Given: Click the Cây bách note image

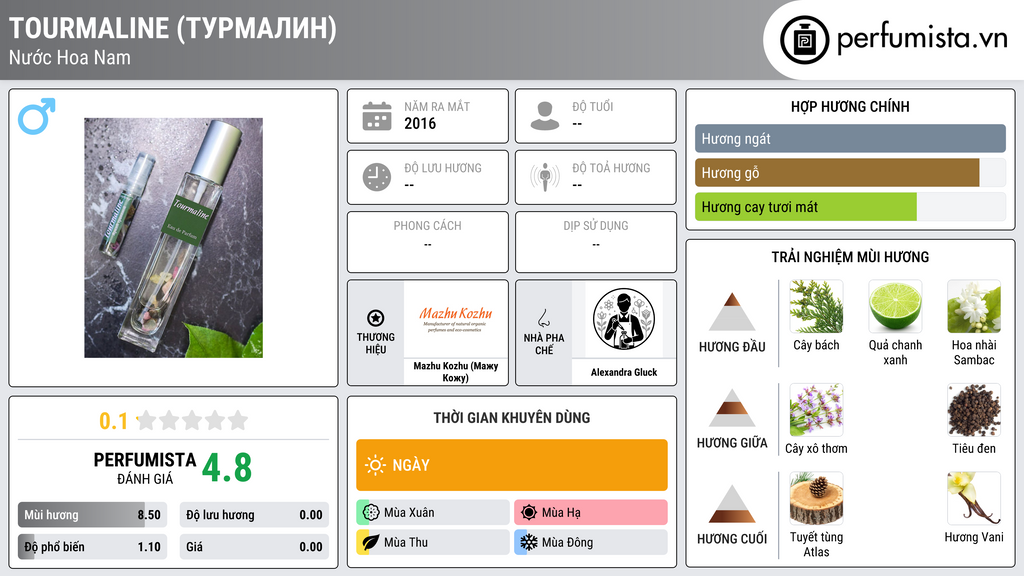Looking at the screenshot, I should (x=816, y=307).
